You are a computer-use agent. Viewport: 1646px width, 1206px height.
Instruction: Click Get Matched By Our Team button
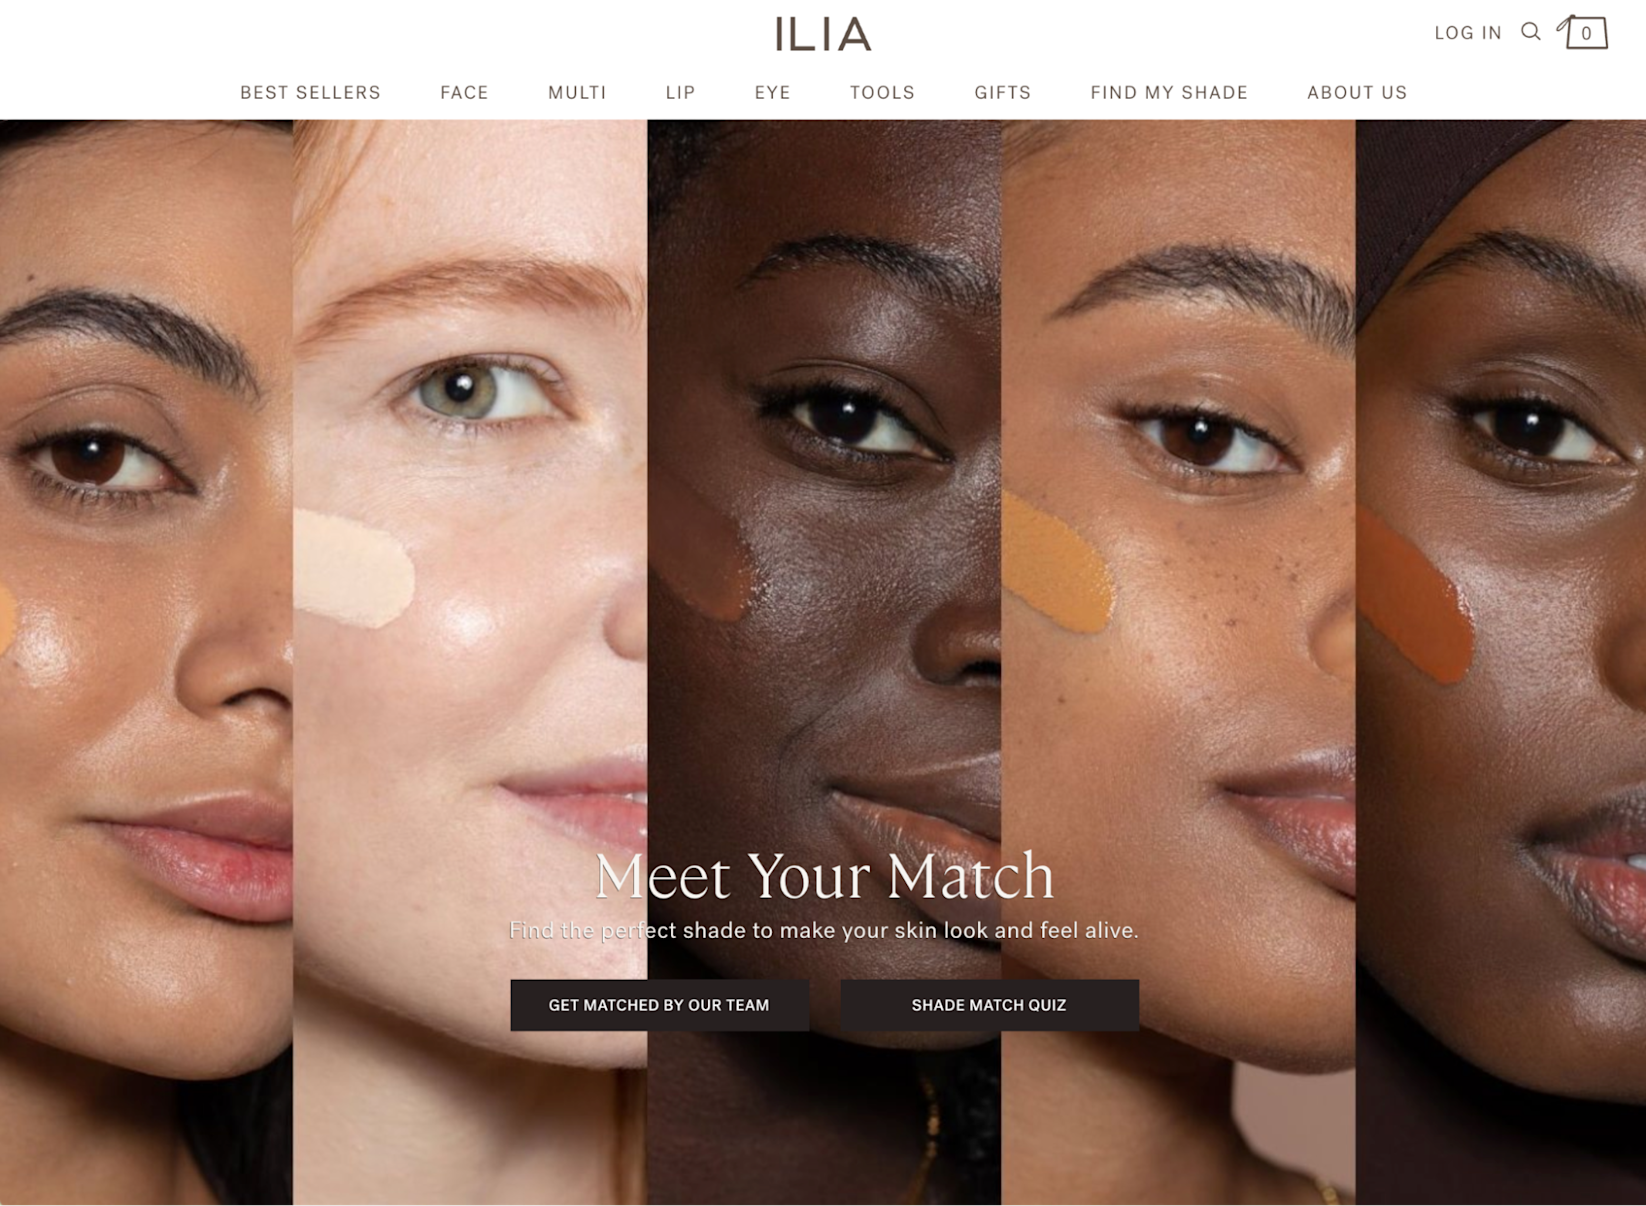click(659, 1005)
